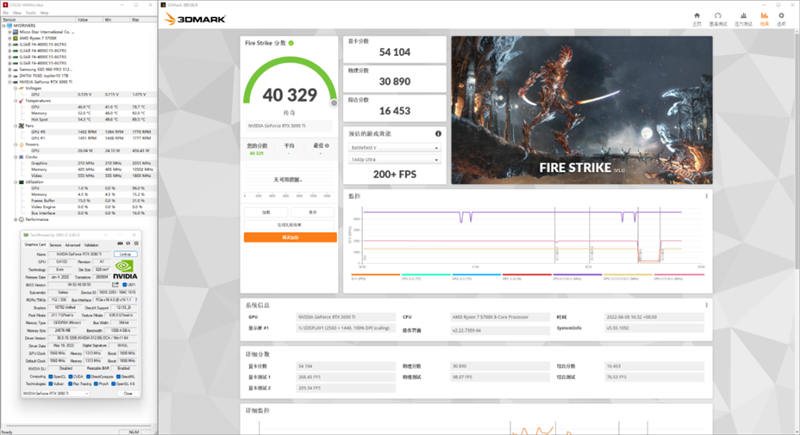Toggle the Ray Tracing checkbox in GPU-Z

[x=70, y=384]
